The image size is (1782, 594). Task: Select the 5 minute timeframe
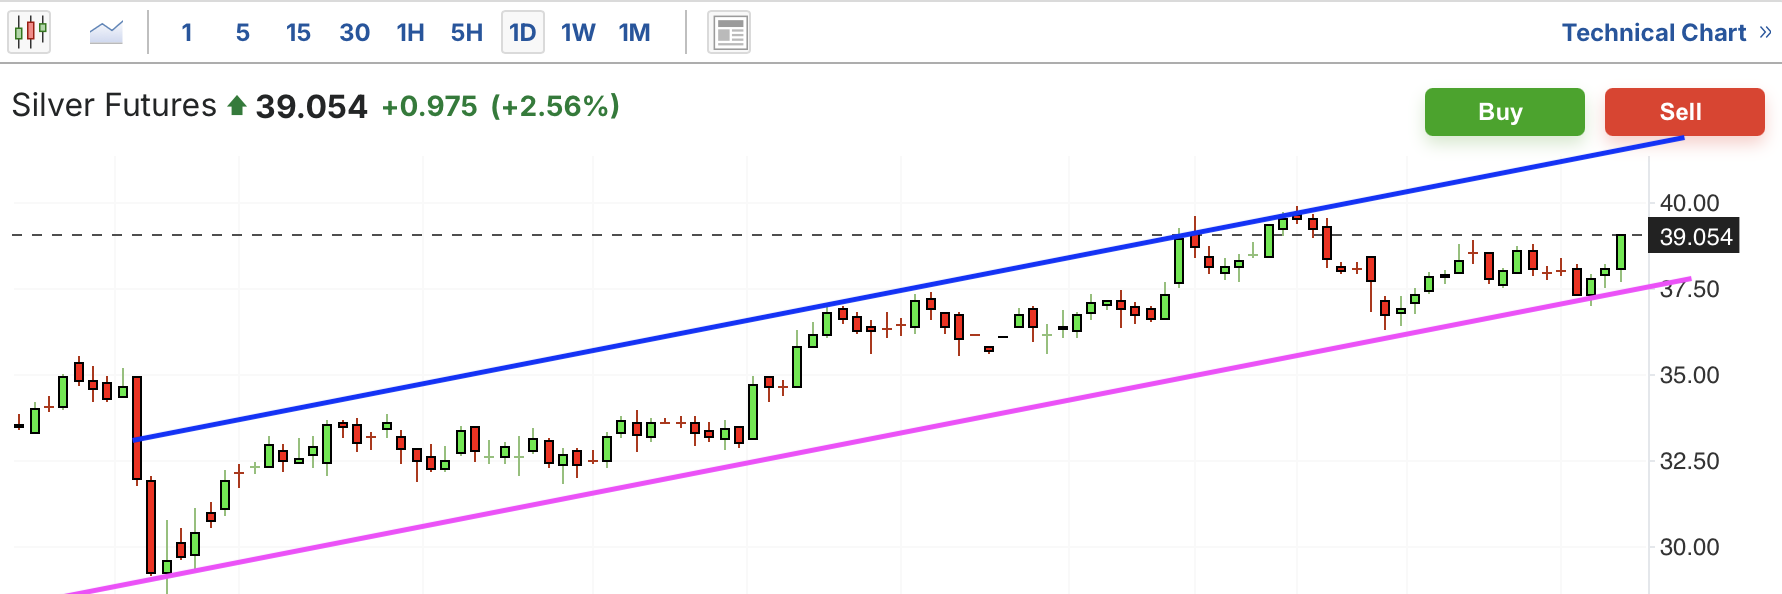243,33
